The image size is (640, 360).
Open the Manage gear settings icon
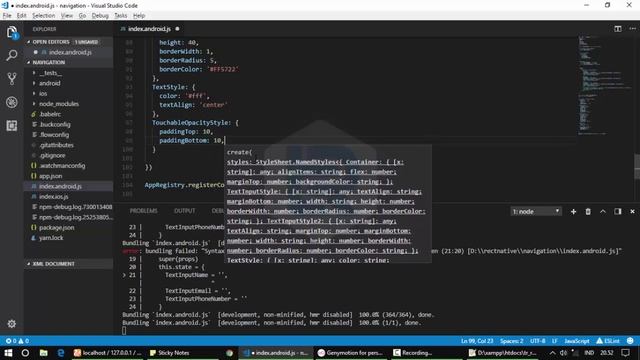(12, 324)
